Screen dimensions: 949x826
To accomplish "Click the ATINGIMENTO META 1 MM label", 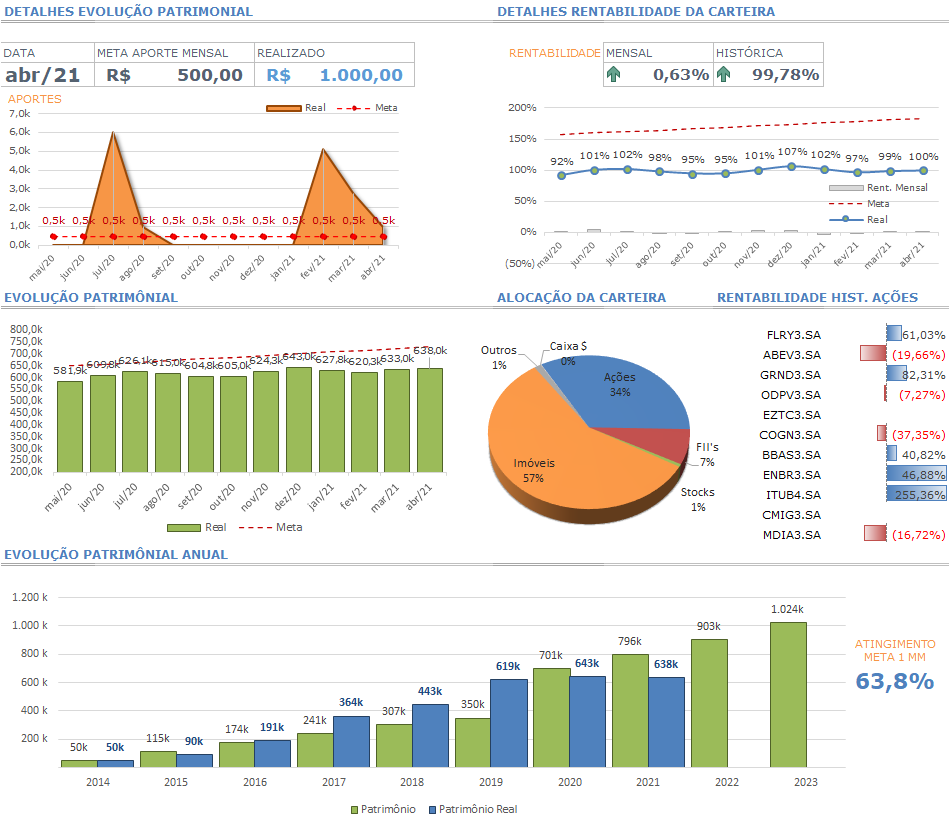I will [x=895, y=651].
